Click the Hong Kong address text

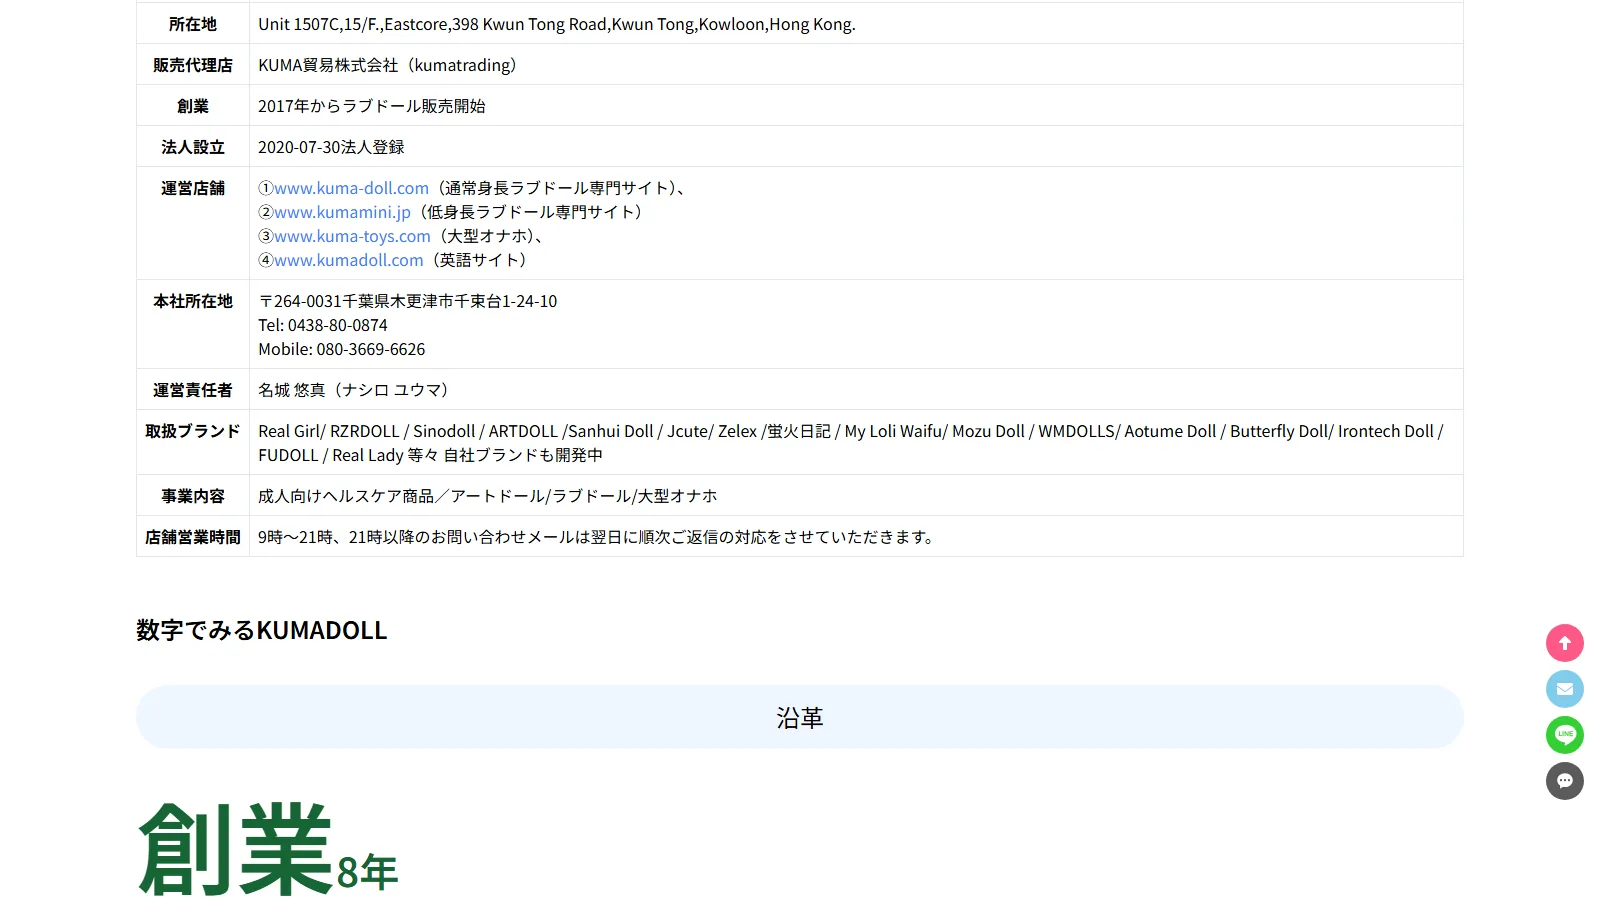tap(557, 24)
